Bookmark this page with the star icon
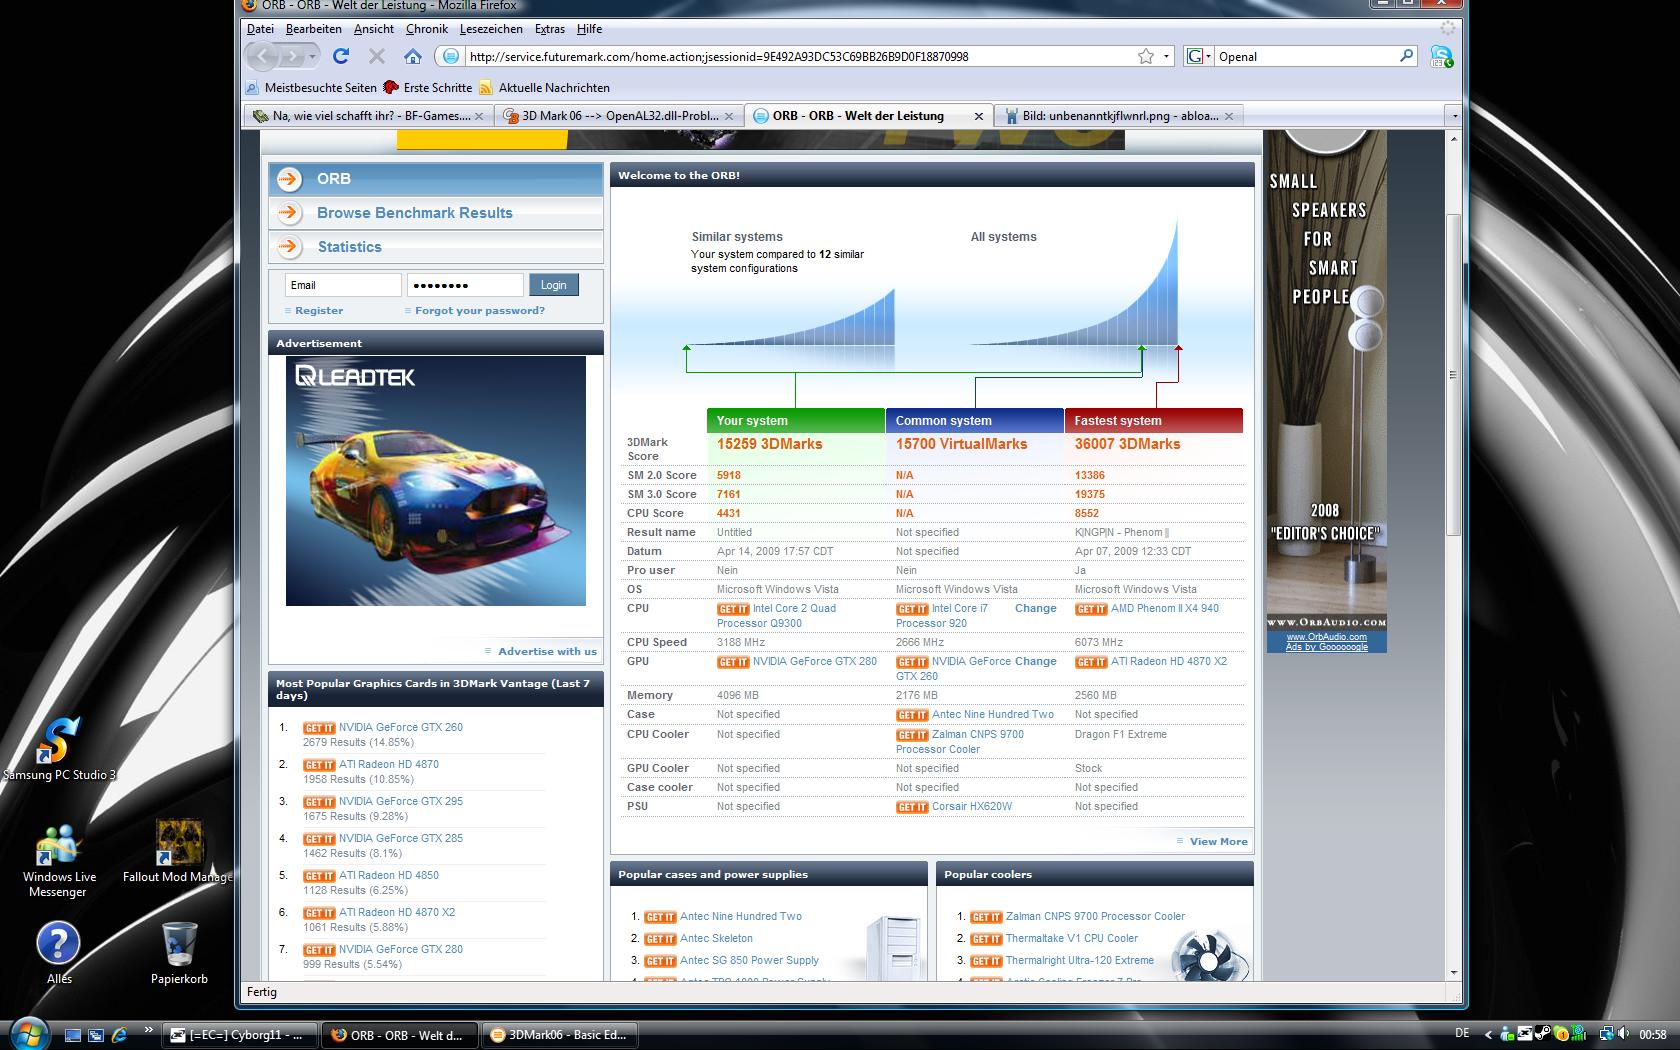This screenshot has height=1050, width=1680. [1146, 56]
